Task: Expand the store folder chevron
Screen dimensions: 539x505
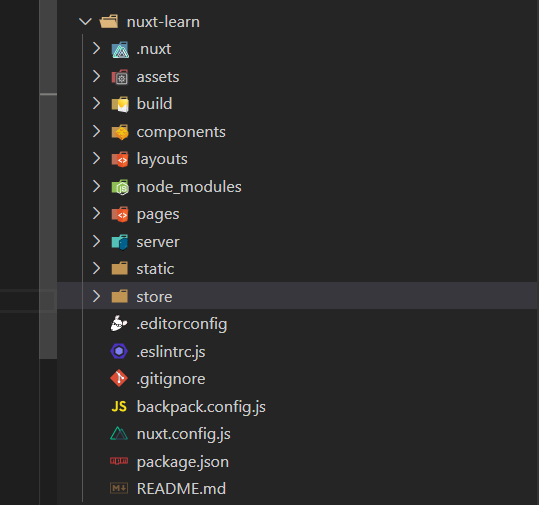Action: point(97,296)
